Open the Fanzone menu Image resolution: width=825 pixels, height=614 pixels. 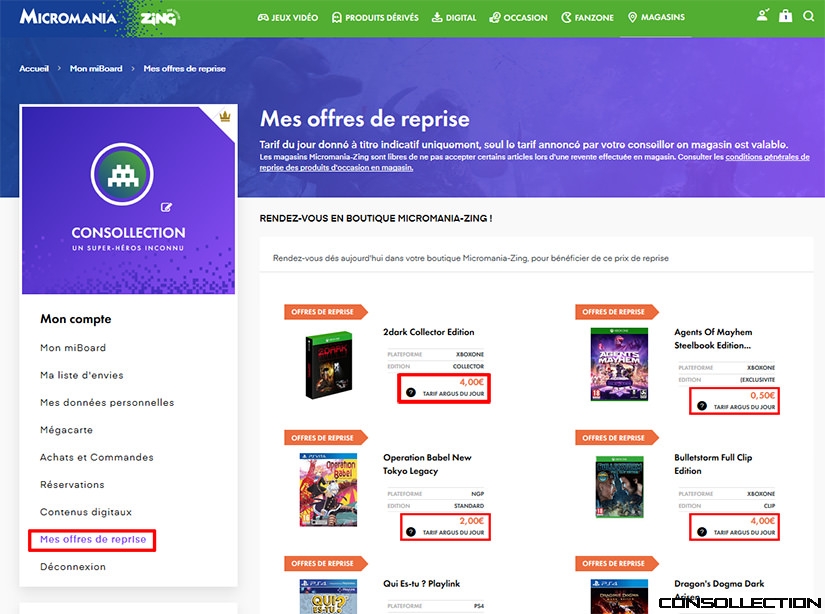click(x=587, y=17)
